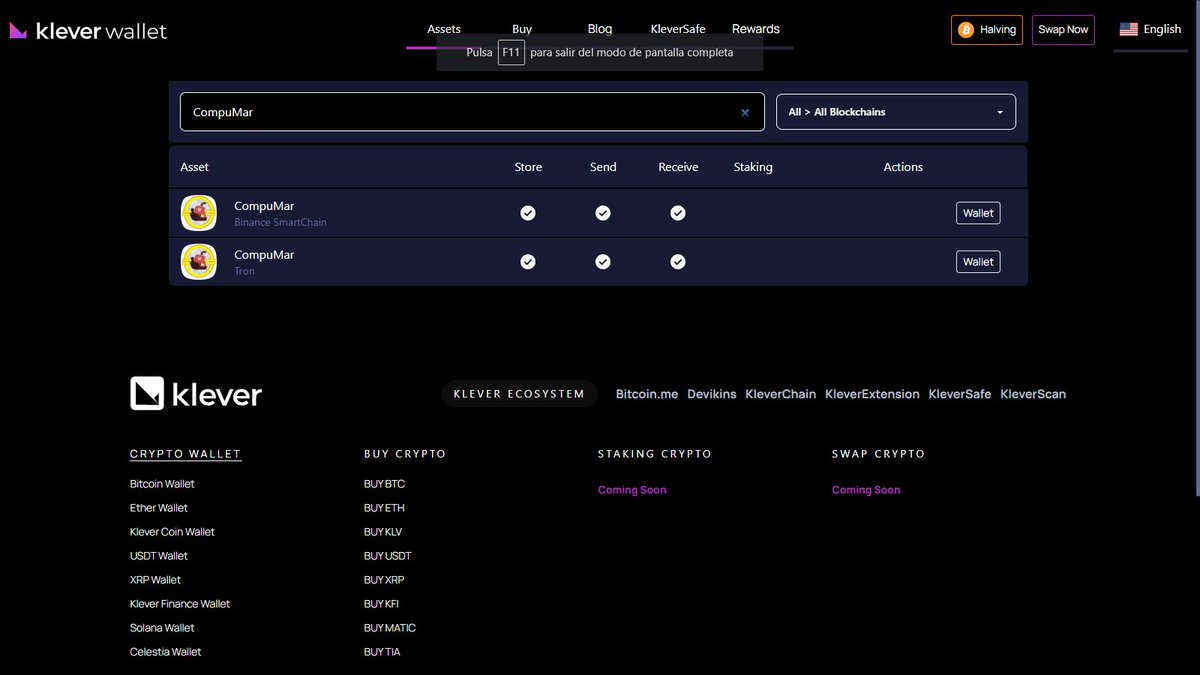Open the Buy tab
Screen dimensions: 1200x675
[522, 30]
